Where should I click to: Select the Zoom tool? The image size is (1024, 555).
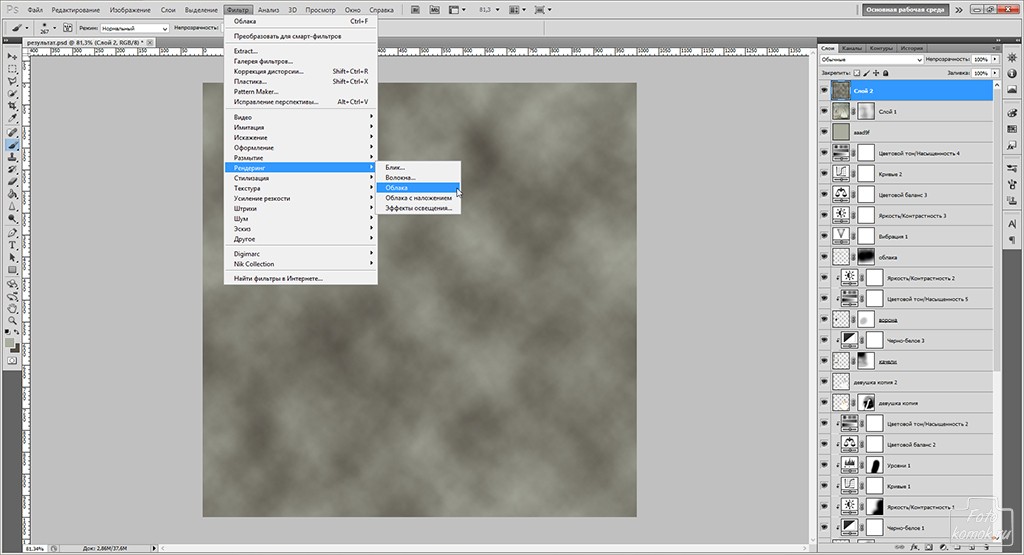click(x=12, y=321)
